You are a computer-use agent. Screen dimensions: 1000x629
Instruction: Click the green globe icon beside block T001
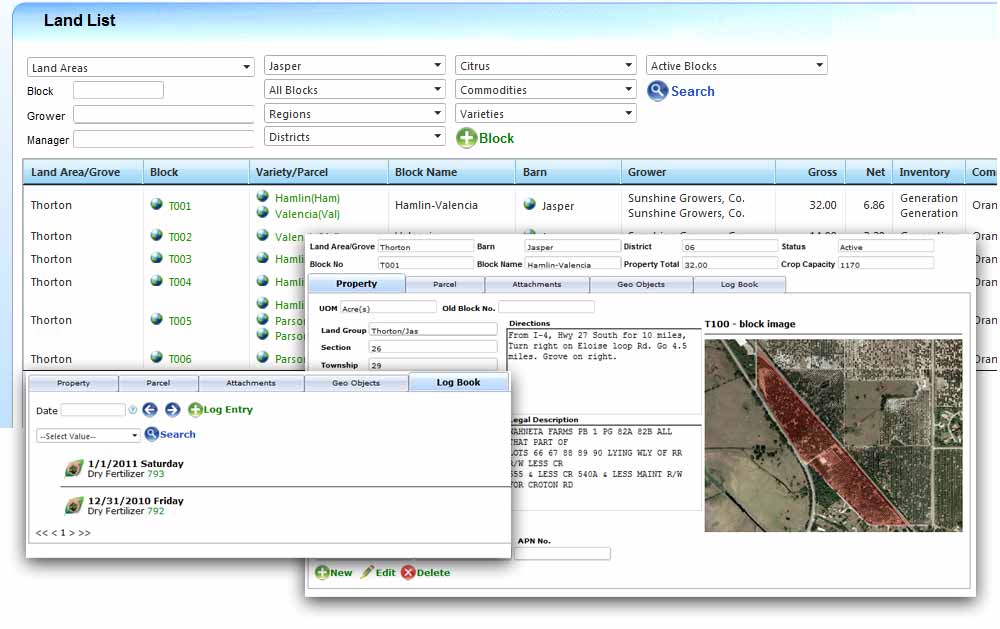pos(158,204)
